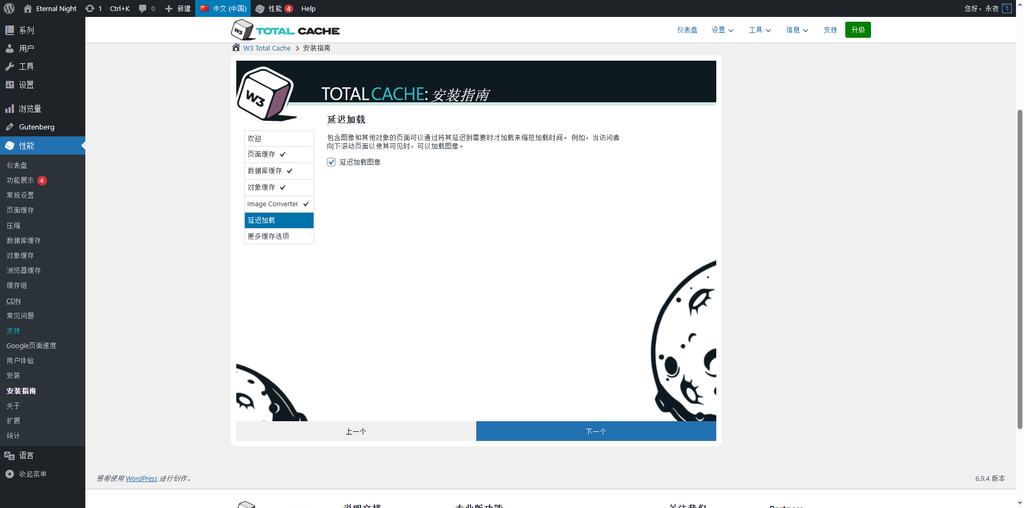Click the 用户 sidebar icon
The image size is (1024, 508).
[10, 48]
